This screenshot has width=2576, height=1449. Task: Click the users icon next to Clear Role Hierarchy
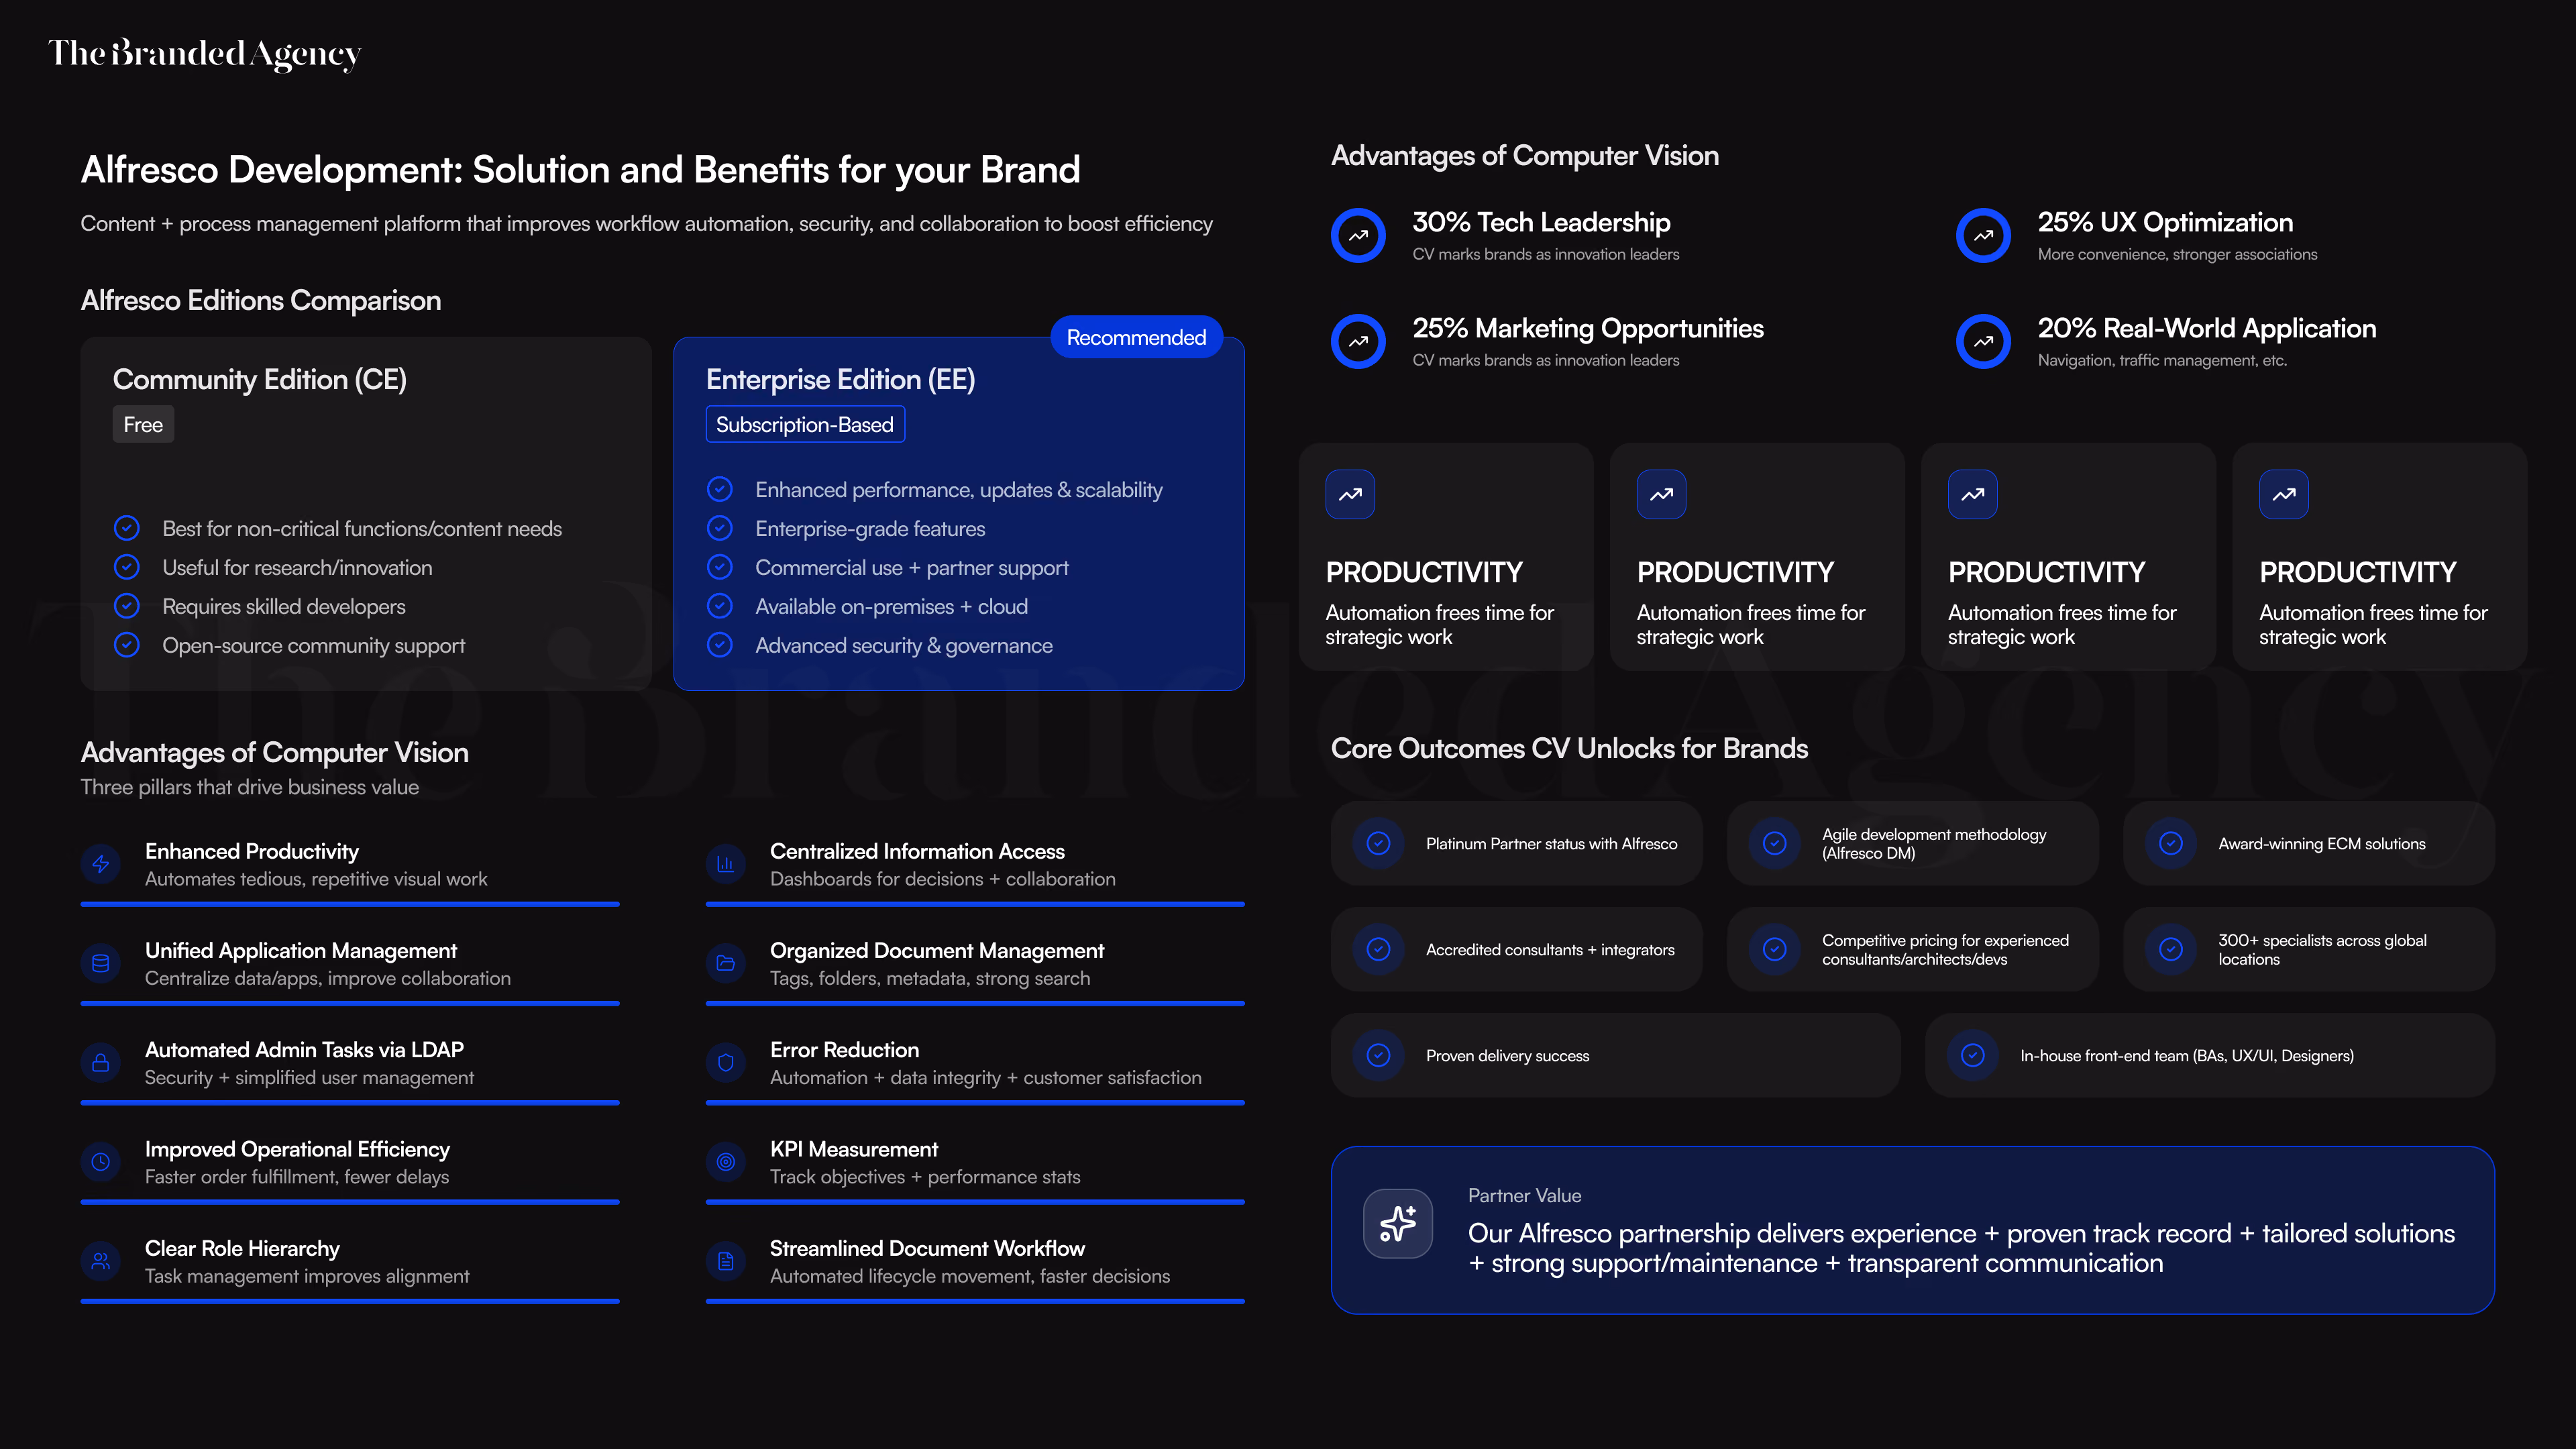[x=101, y=1261]
